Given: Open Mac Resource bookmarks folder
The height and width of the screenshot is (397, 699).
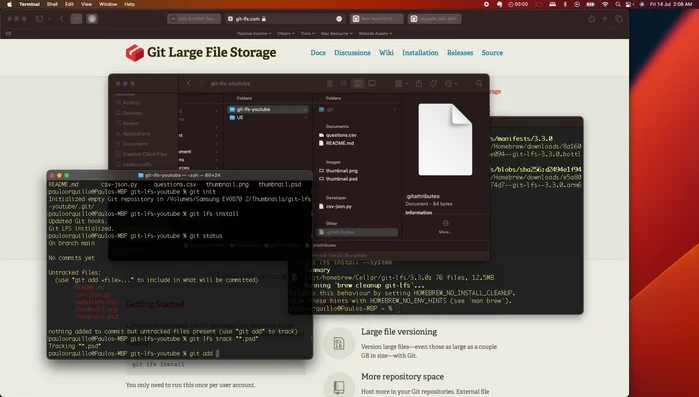Looking at the screenshot, I should click(x=337, y=33).
